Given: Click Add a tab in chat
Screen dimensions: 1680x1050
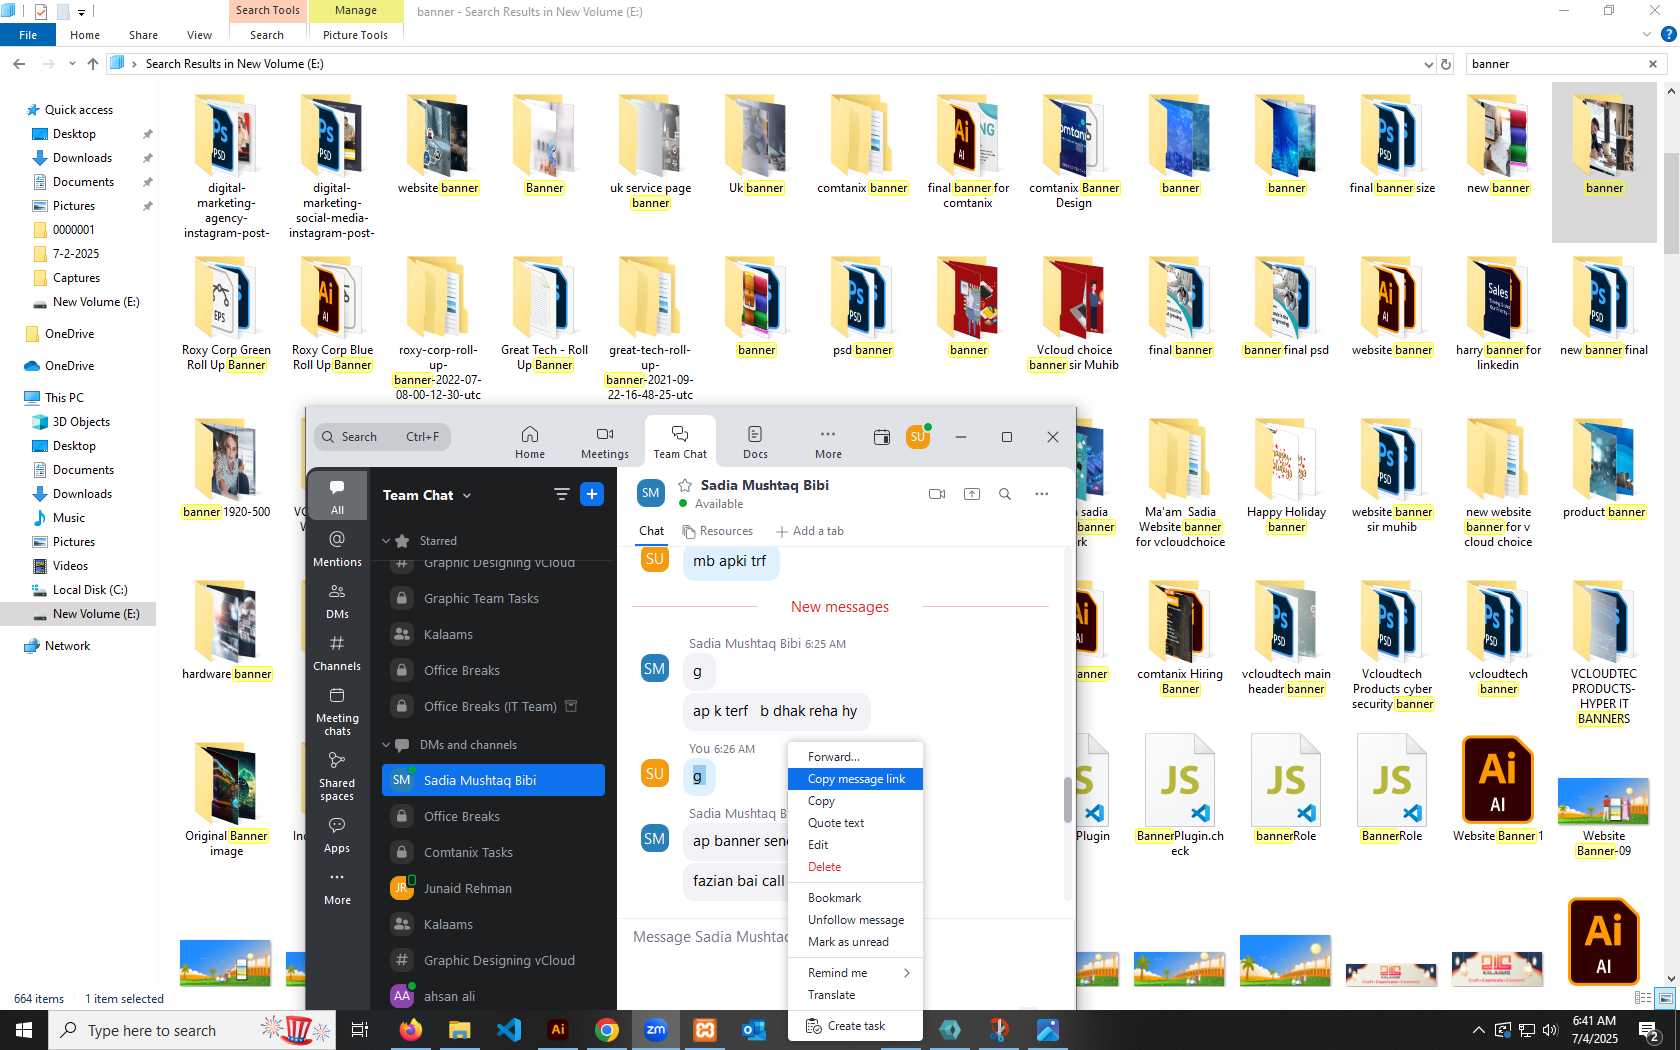Looking at the screenshot, I should (810, 531).
